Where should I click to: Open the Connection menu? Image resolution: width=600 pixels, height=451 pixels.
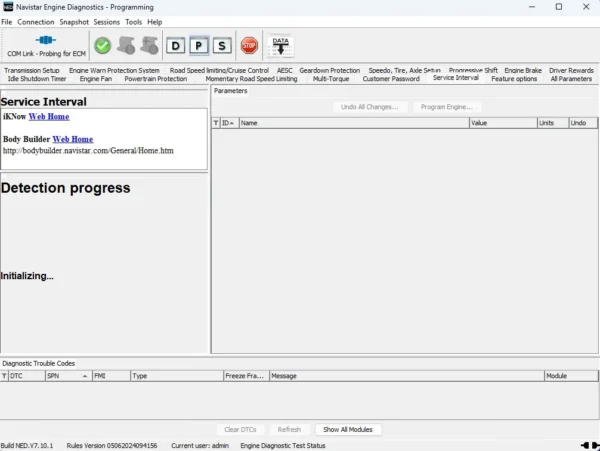pos(36,22)
